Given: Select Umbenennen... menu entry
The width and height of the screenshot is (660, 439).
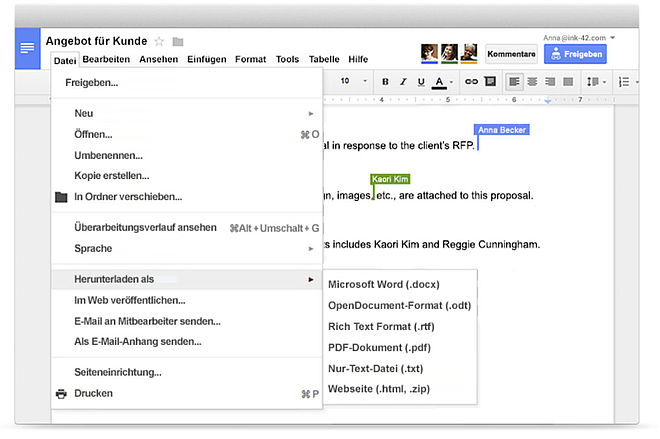Looking at the screenshot, I should pos(187,155).
